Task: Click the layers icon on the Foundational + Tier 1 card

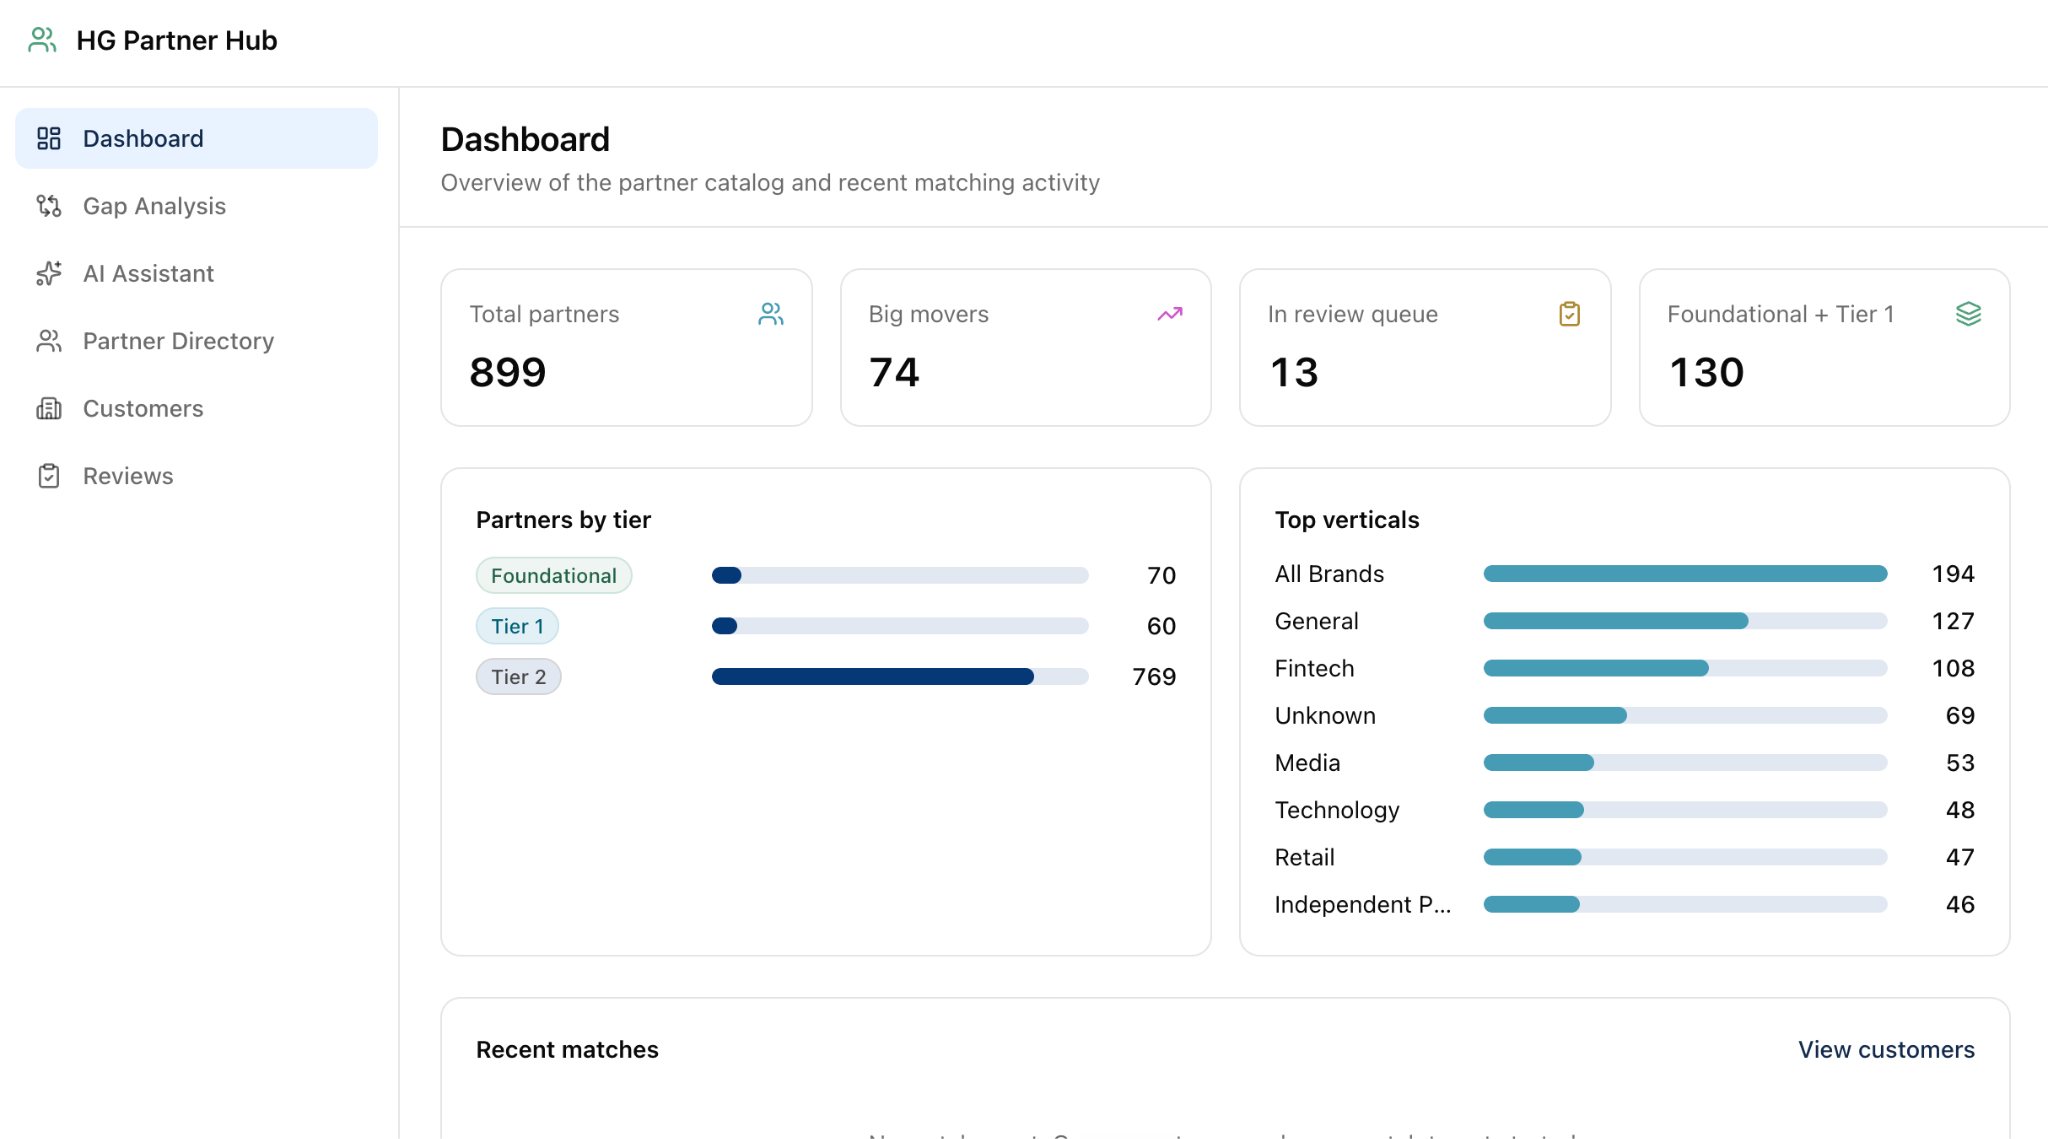Action: (x=1968, y=314)
